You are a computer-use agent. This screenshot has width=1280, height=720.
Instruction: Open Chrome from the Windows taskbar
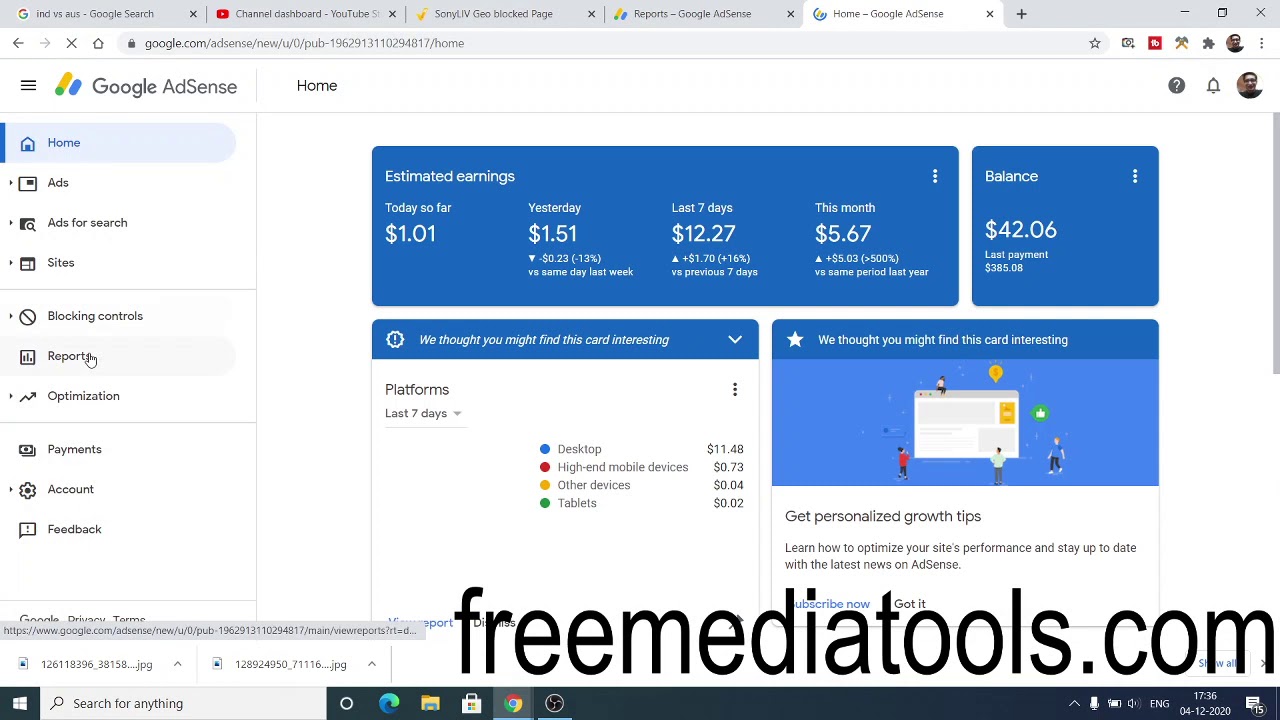tap(512, 703)
